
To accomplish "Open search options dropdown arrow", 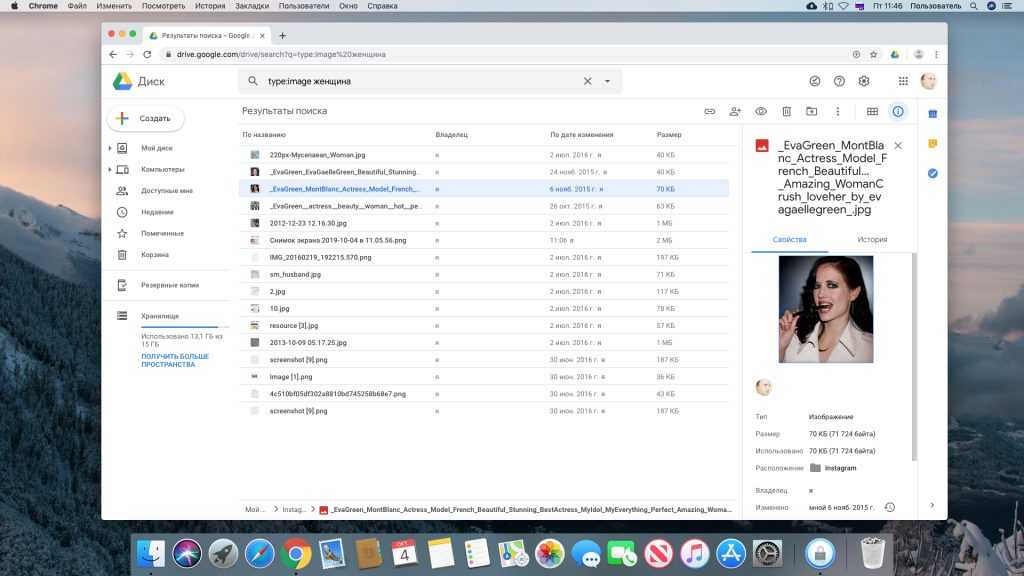I will 607,81.
